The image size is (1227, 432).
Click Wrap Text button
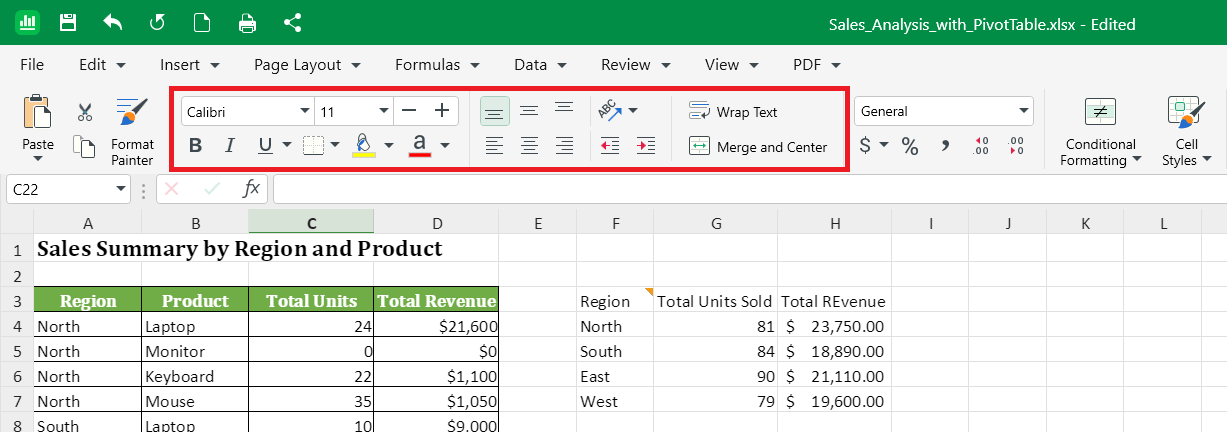point(733,112)
